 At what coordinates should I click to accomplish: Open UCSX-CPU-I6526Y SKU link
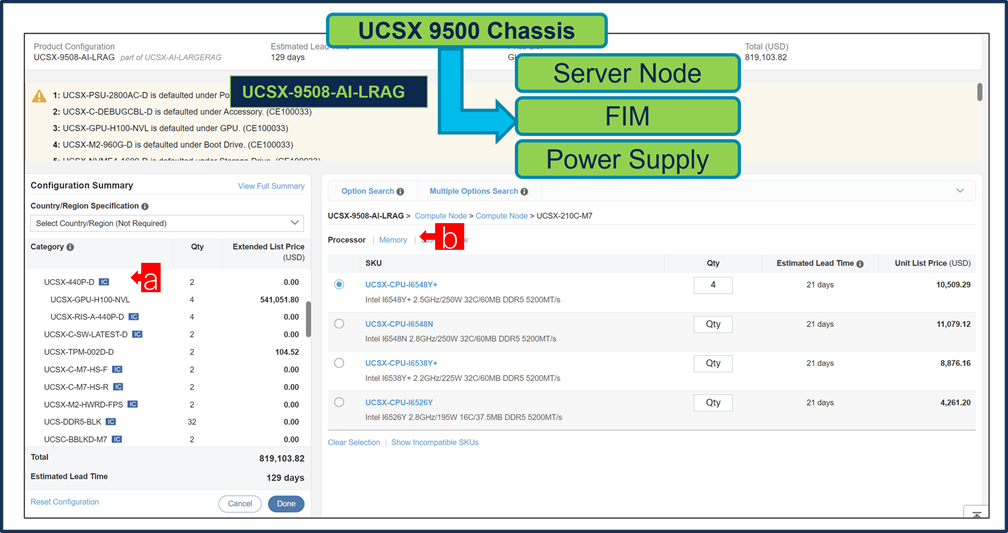click(x=399, y=402)
